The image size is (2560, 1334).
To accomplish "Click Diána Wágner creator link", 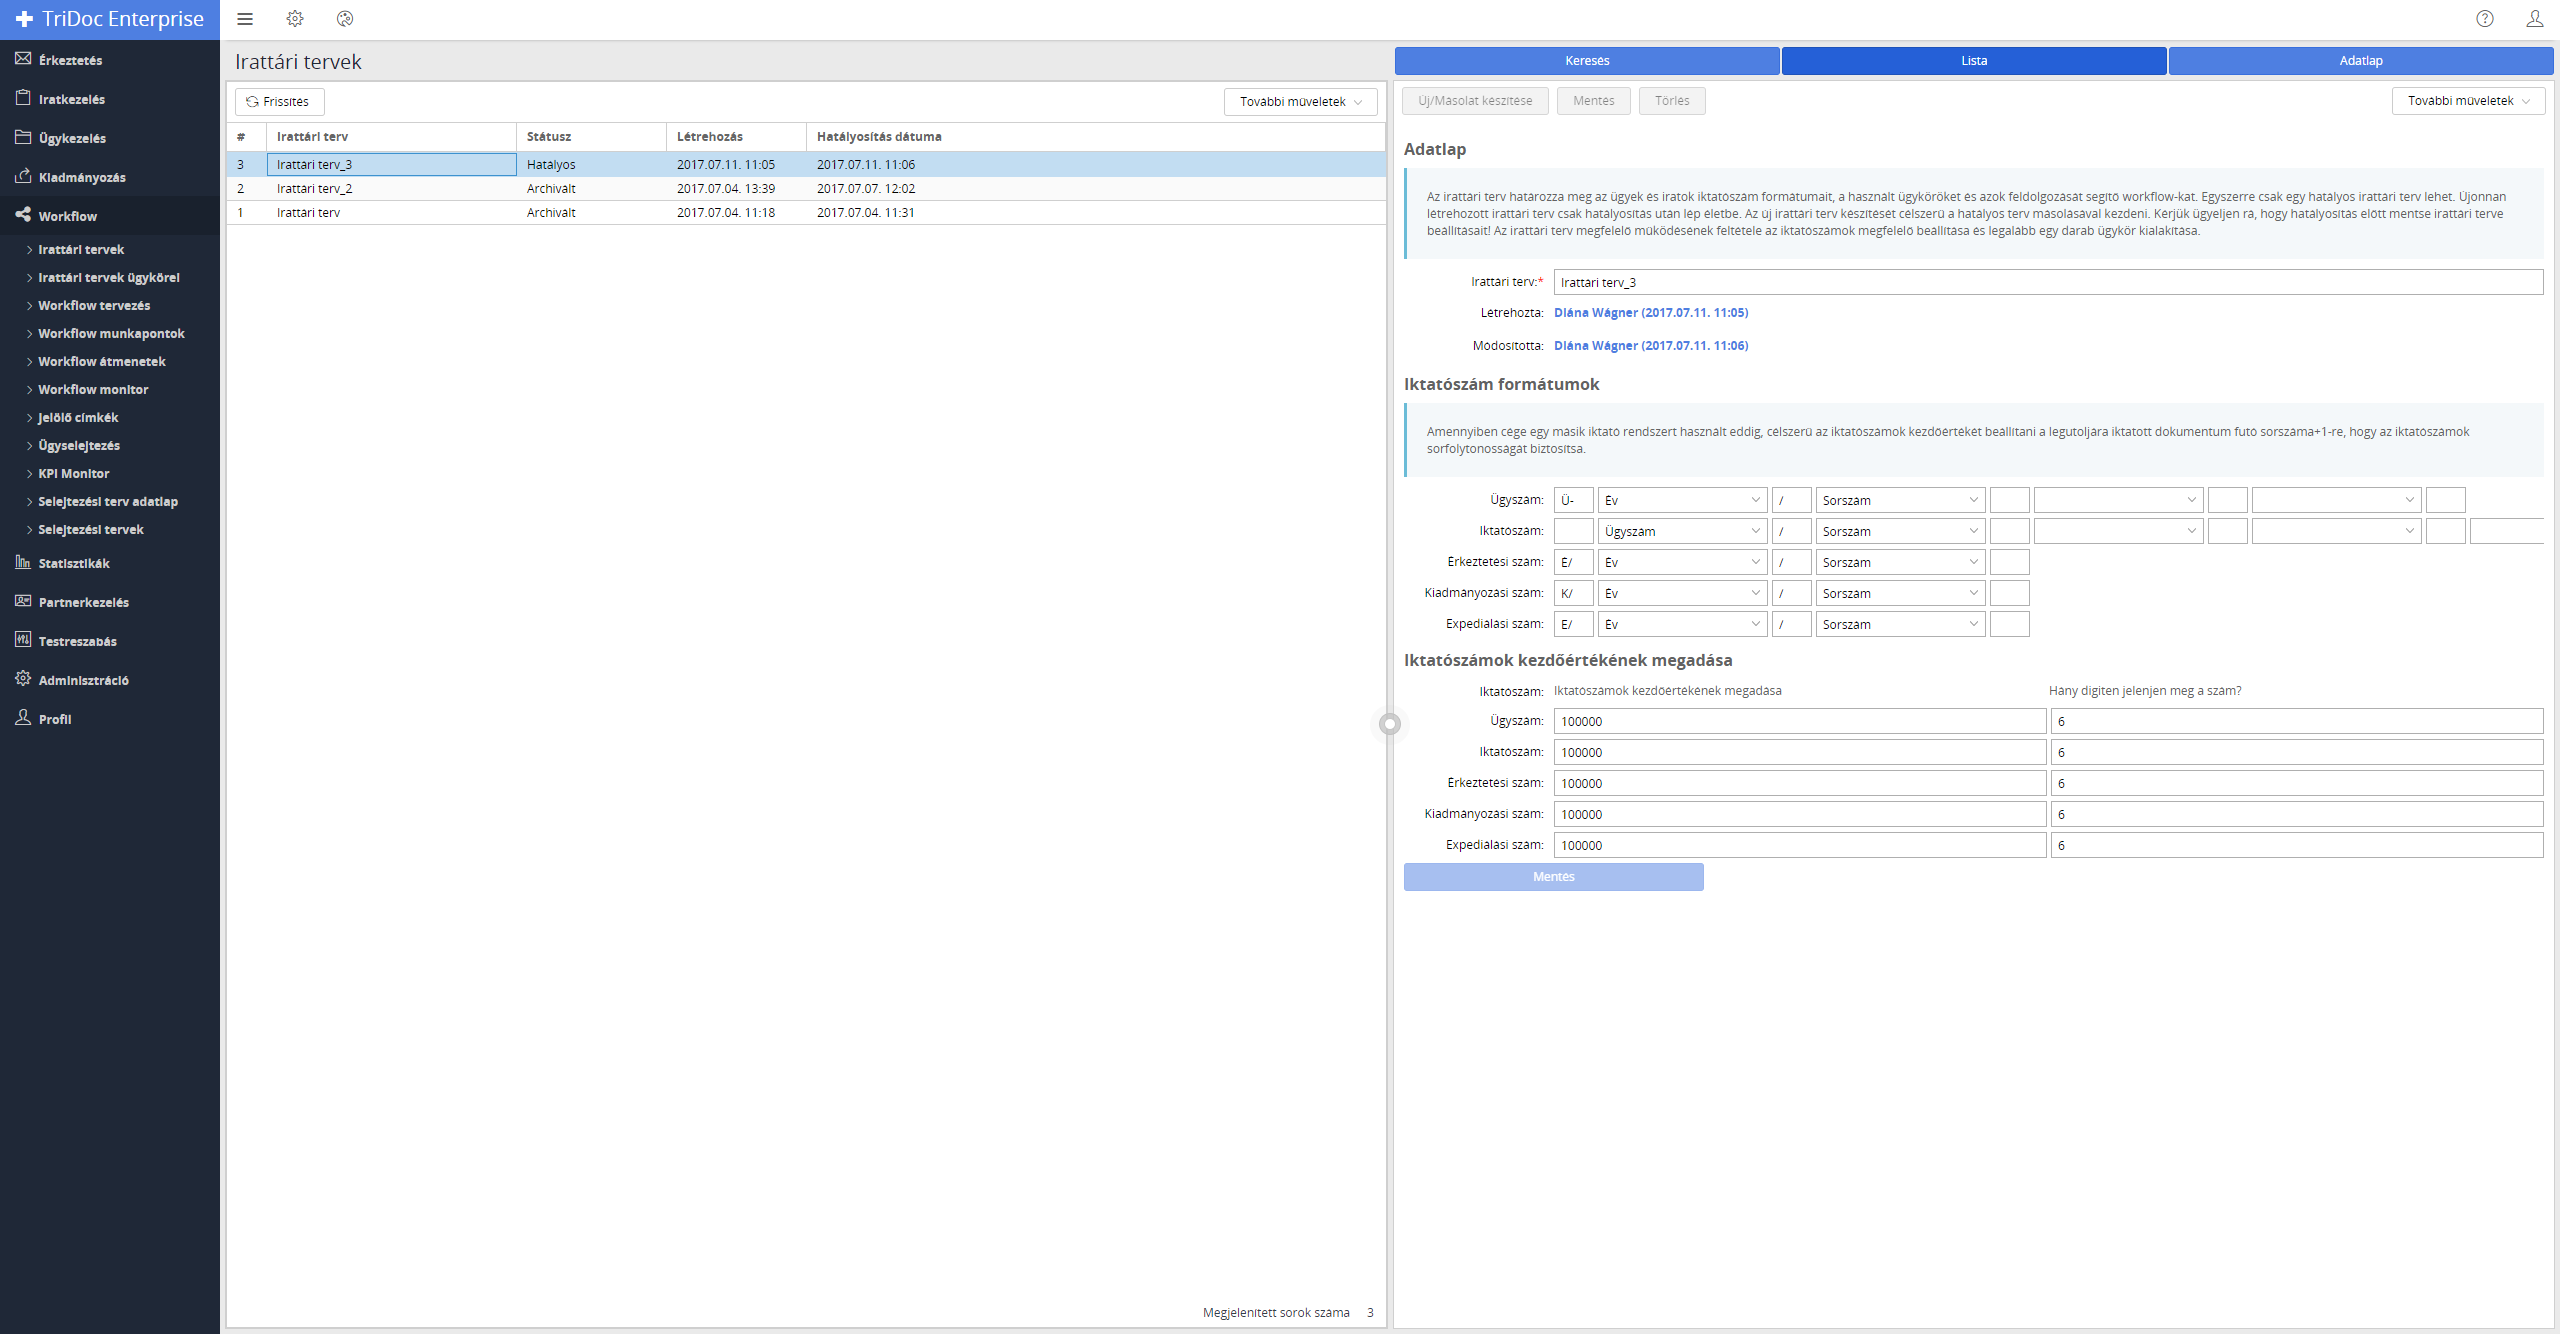I will 1651,313.
